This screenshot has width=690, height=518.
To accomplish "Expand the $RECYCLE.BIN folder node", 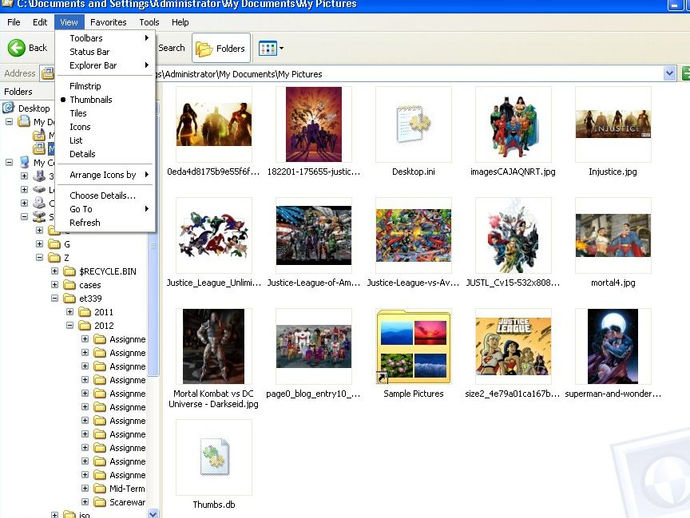I will pyautogui.click(x=55, y=271).
